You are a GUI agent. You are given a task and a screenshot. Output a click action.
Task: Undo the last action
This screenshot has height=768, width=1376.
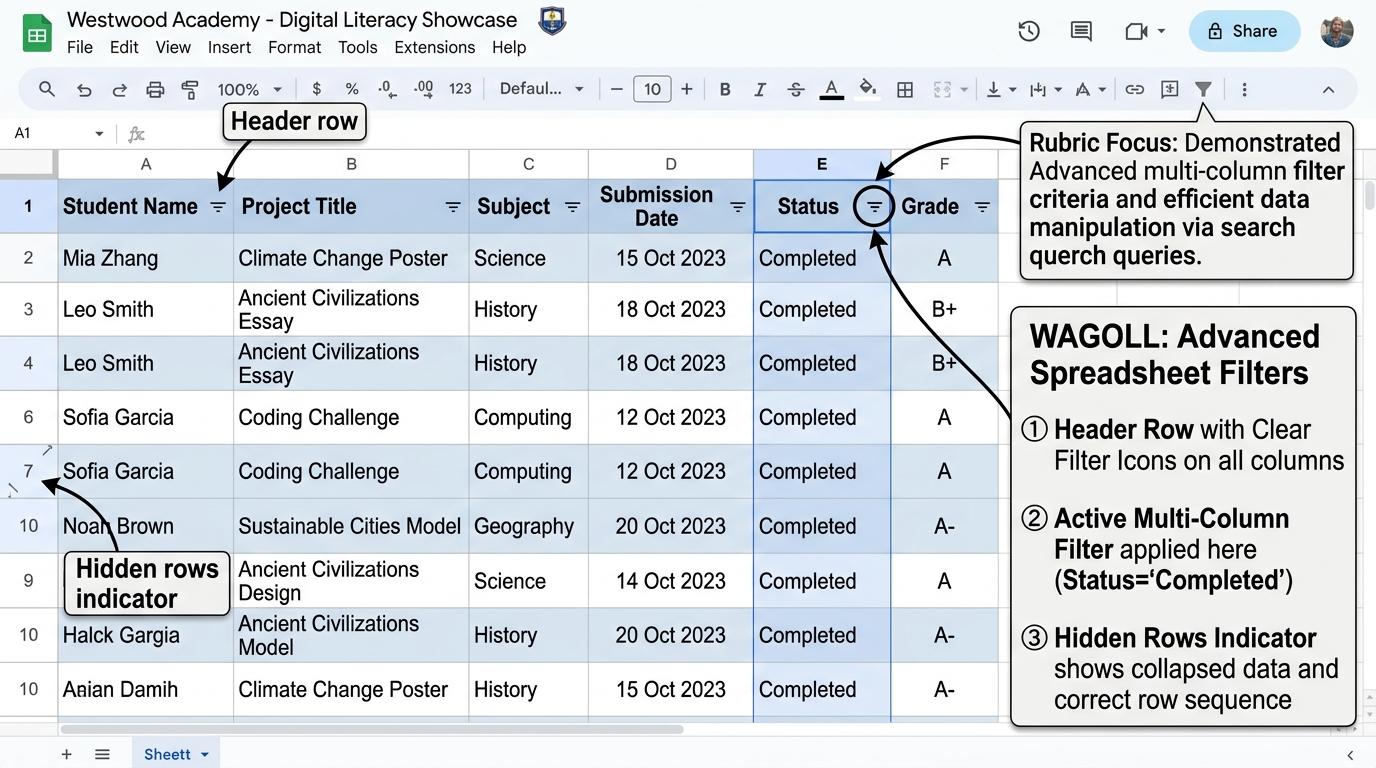pos(84,90)
